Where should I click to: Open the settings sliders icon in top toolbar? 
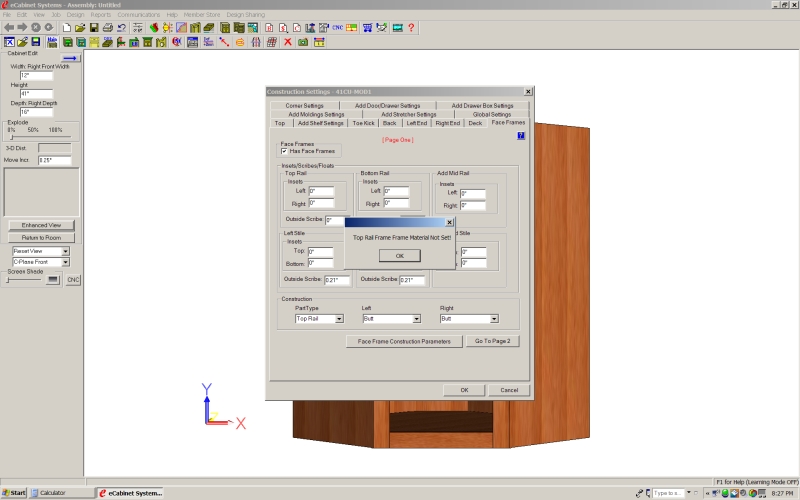[138, 28]
